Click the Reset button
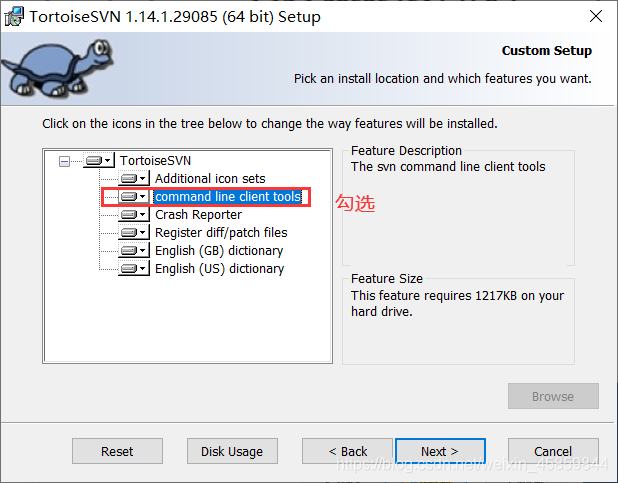This screenshot has height=483, width=618. pyautogui.click(x=117, y=451)
